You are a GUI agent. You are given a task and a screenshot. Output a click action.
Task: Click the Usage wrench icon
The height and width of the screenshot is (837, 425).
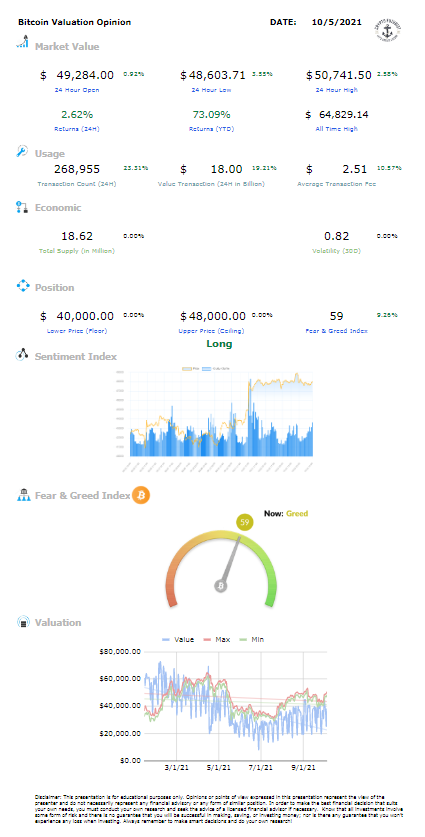click(x=22, y=152)
